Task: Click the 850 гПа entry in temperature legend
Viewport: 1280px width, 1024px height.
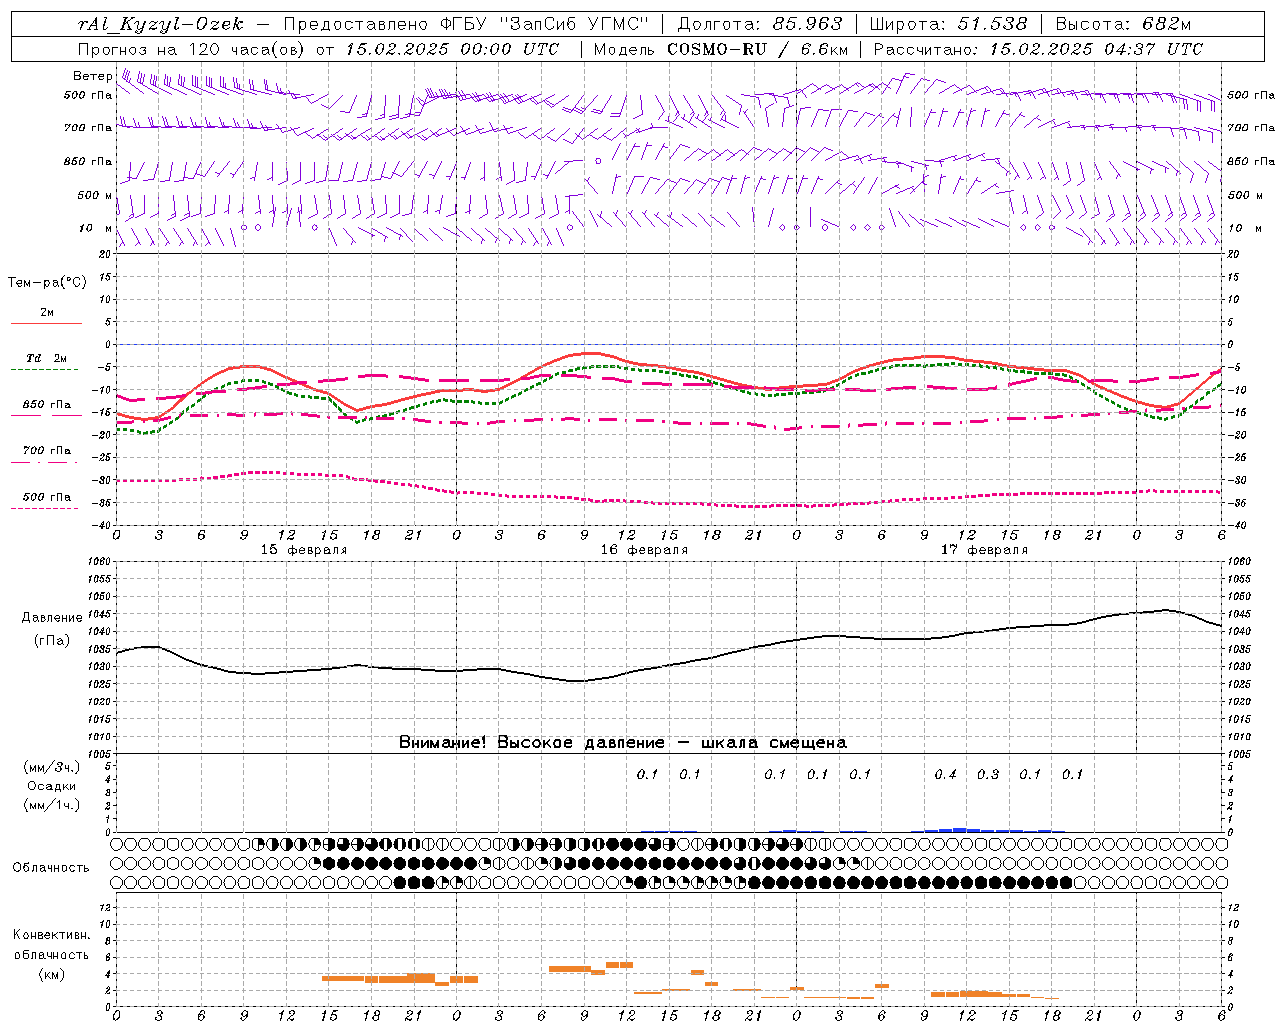Action: (x=46, y=405)
